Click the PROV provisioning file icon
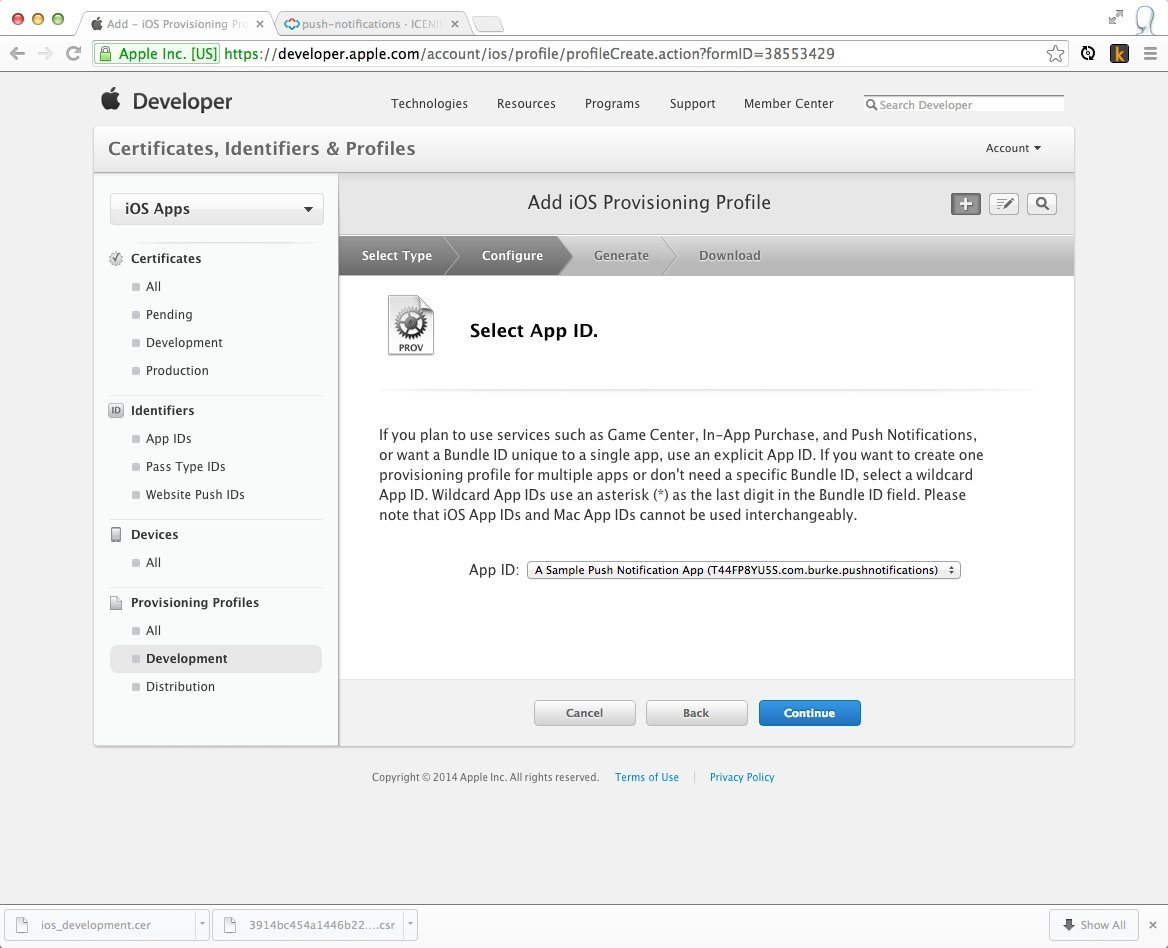Viewport: 1168px width, 948px height. pyautogui.click(x=411, y=326)
